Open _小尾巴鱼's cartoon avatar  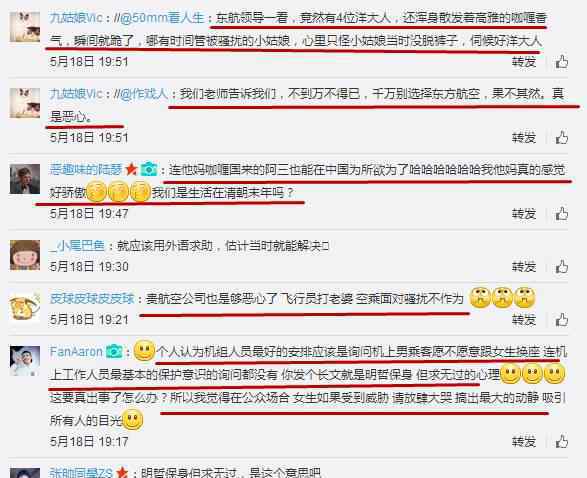(25, 255)
